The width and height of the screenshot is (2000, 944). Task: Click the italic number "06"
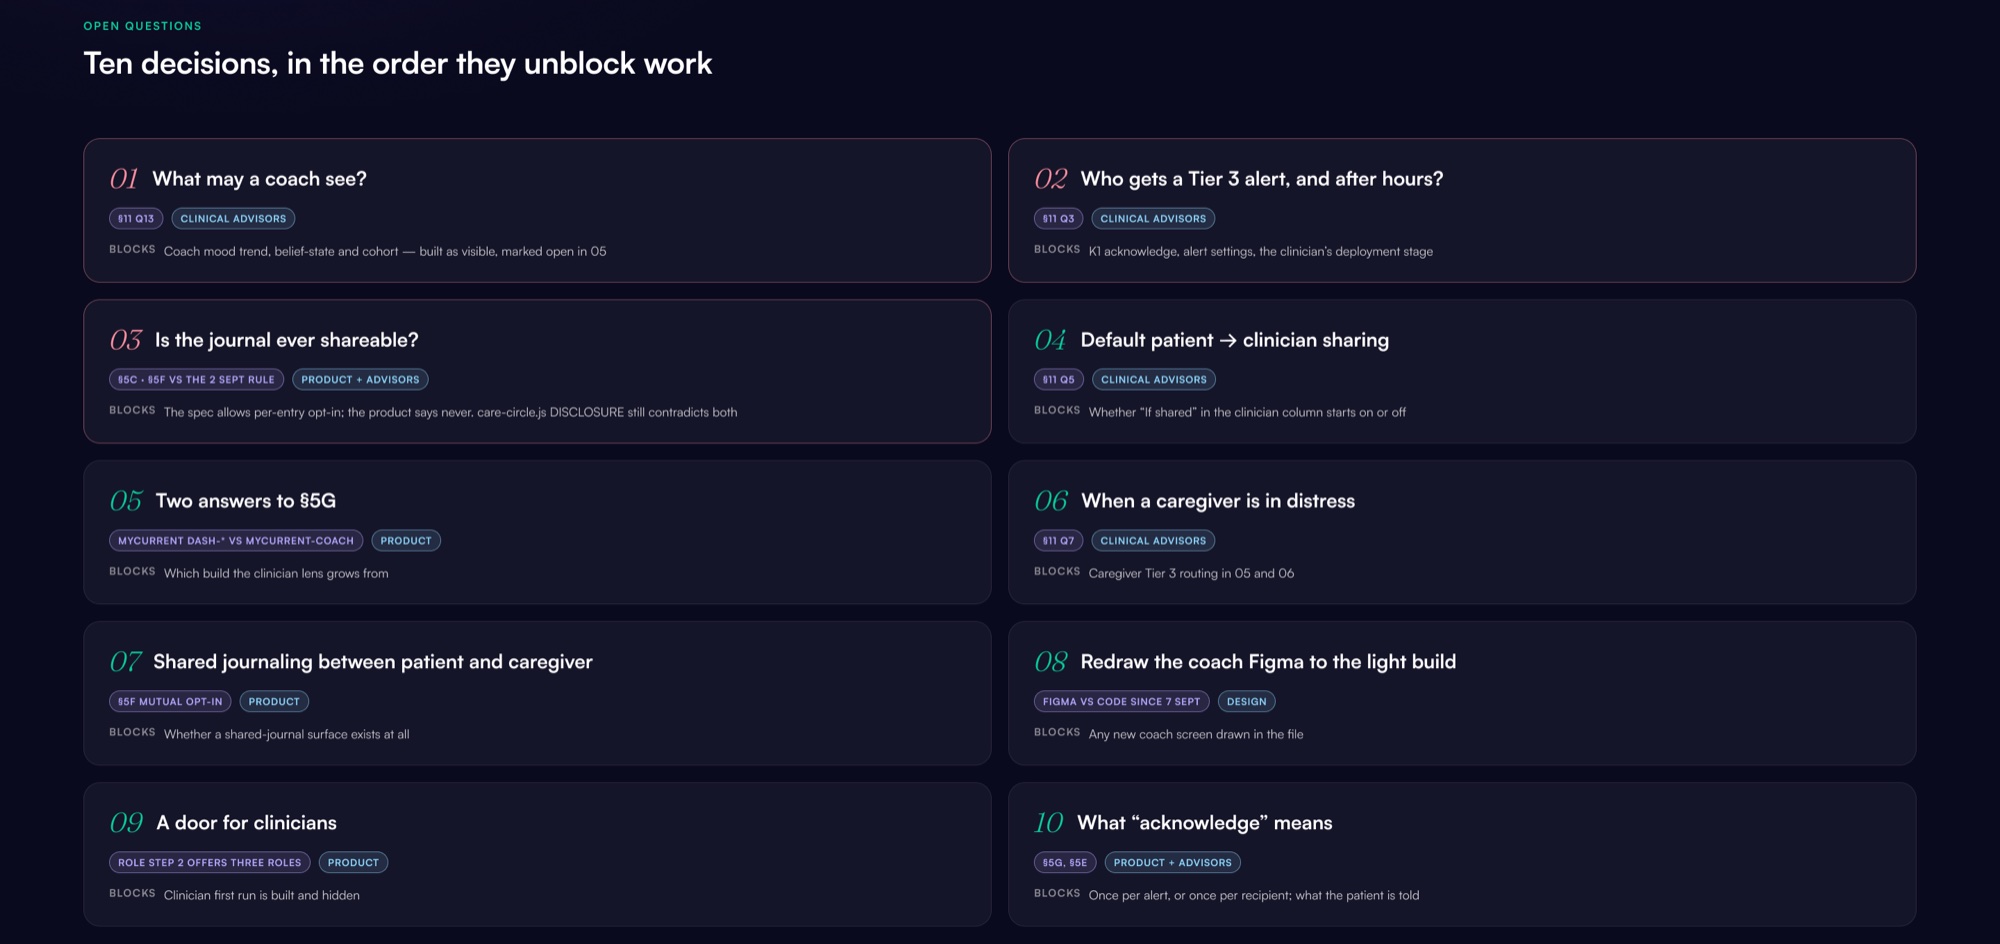click(1051, 501)
